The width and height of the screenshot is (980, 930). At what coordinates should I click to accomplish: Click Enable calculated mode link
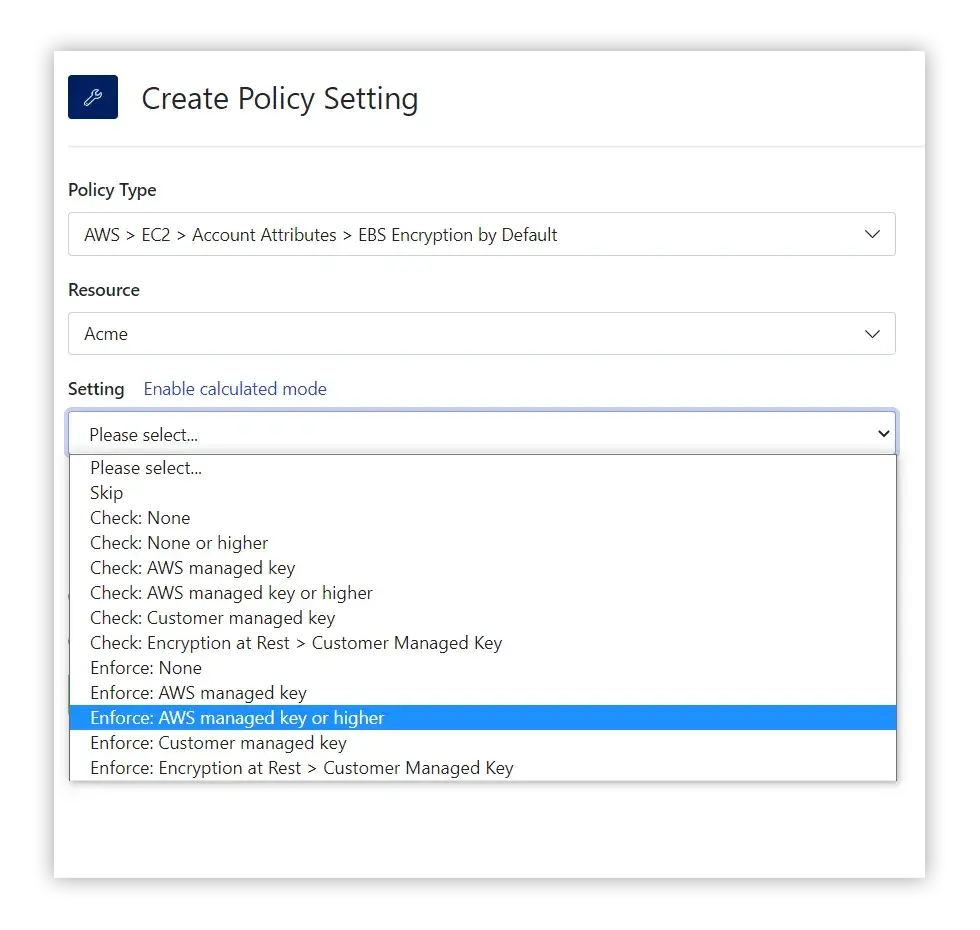(235, 389)
